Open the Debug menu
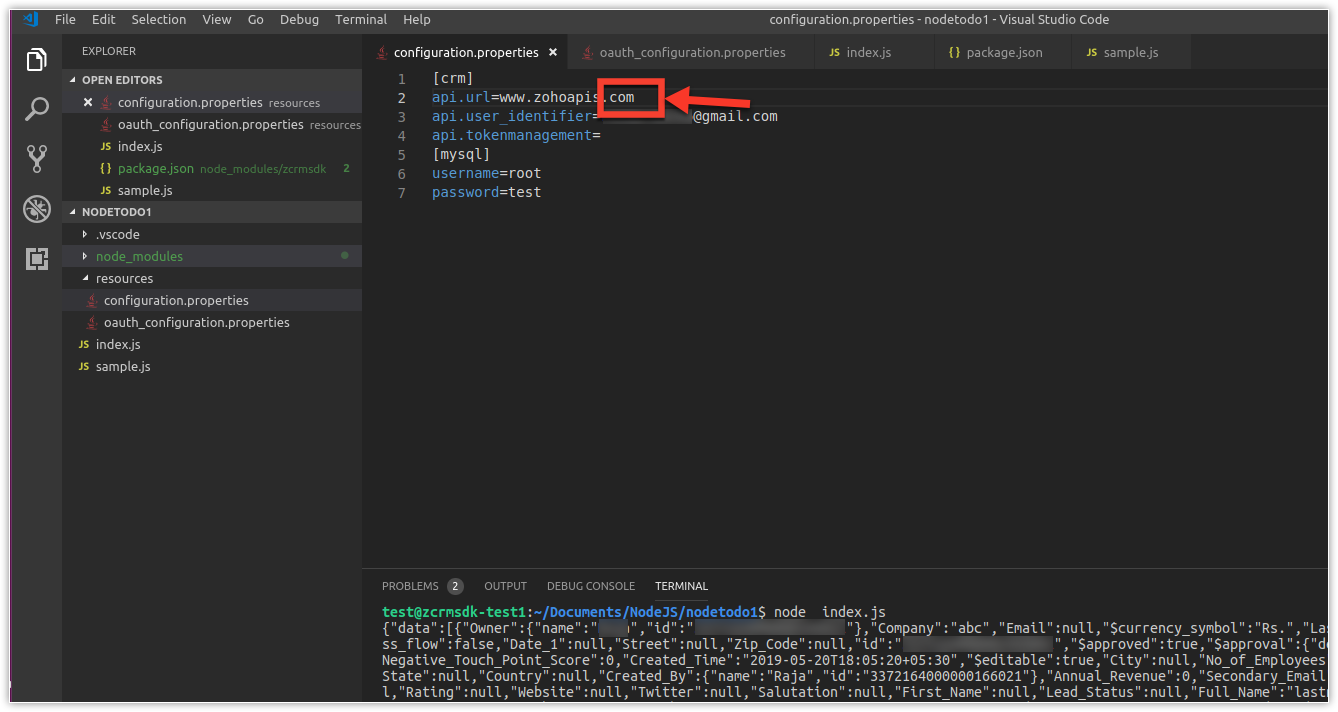The width and height of the screenshot is (1338, 712). (x=299, y=19)
